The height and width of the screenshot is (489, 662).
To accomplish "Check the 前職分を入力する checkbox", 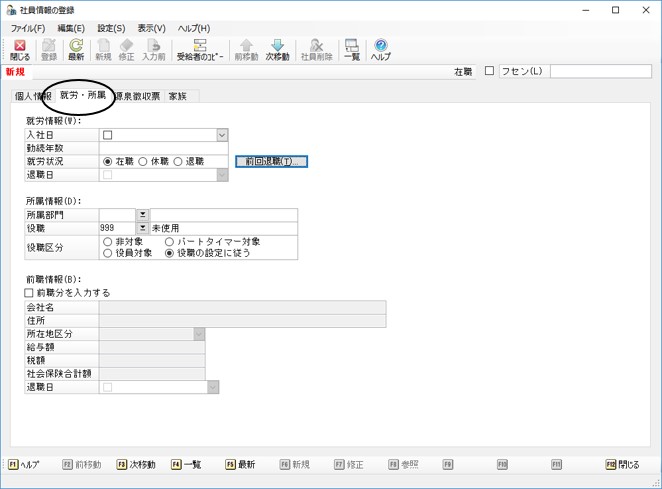I will (29, 293).
